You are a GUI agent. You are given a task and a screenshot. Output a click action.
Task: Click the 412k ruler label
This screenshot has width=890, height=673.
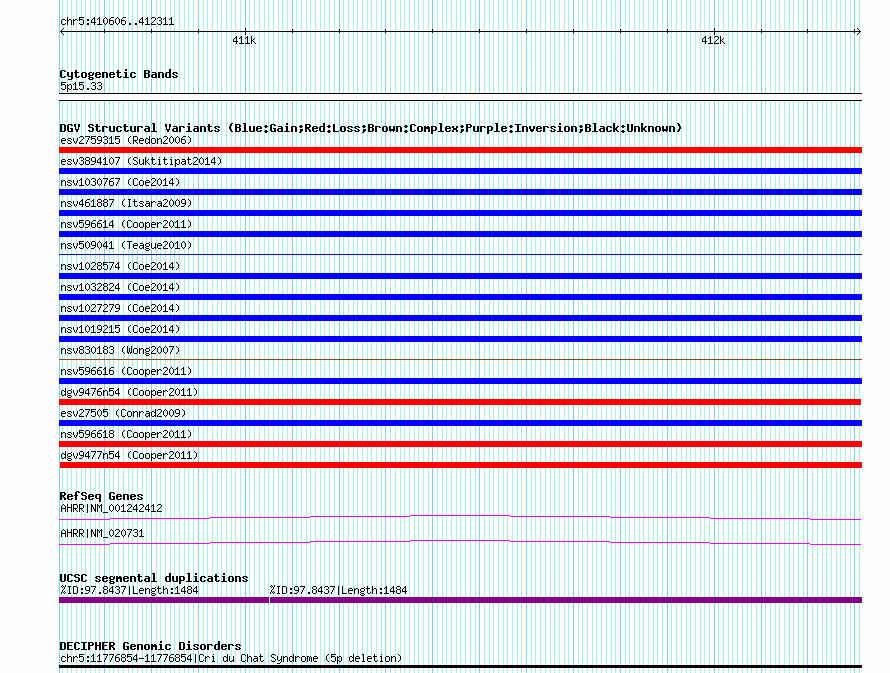tap(713, 40)
